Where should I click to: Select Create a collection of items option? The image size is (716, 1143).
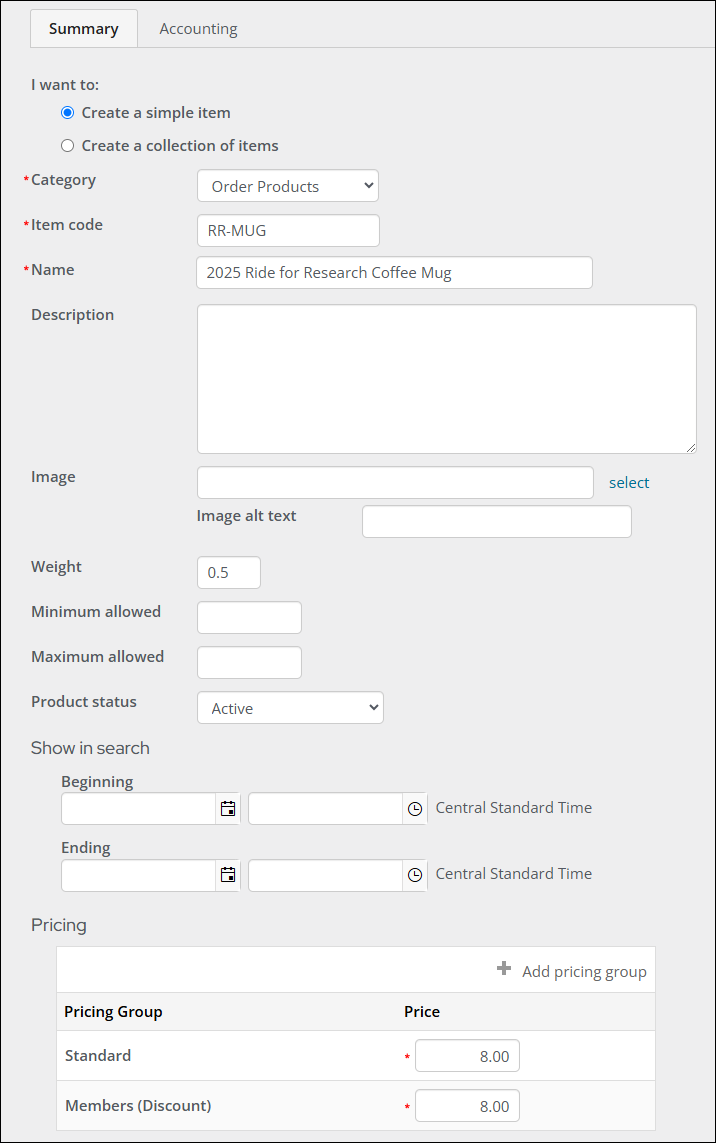point(68,145)
